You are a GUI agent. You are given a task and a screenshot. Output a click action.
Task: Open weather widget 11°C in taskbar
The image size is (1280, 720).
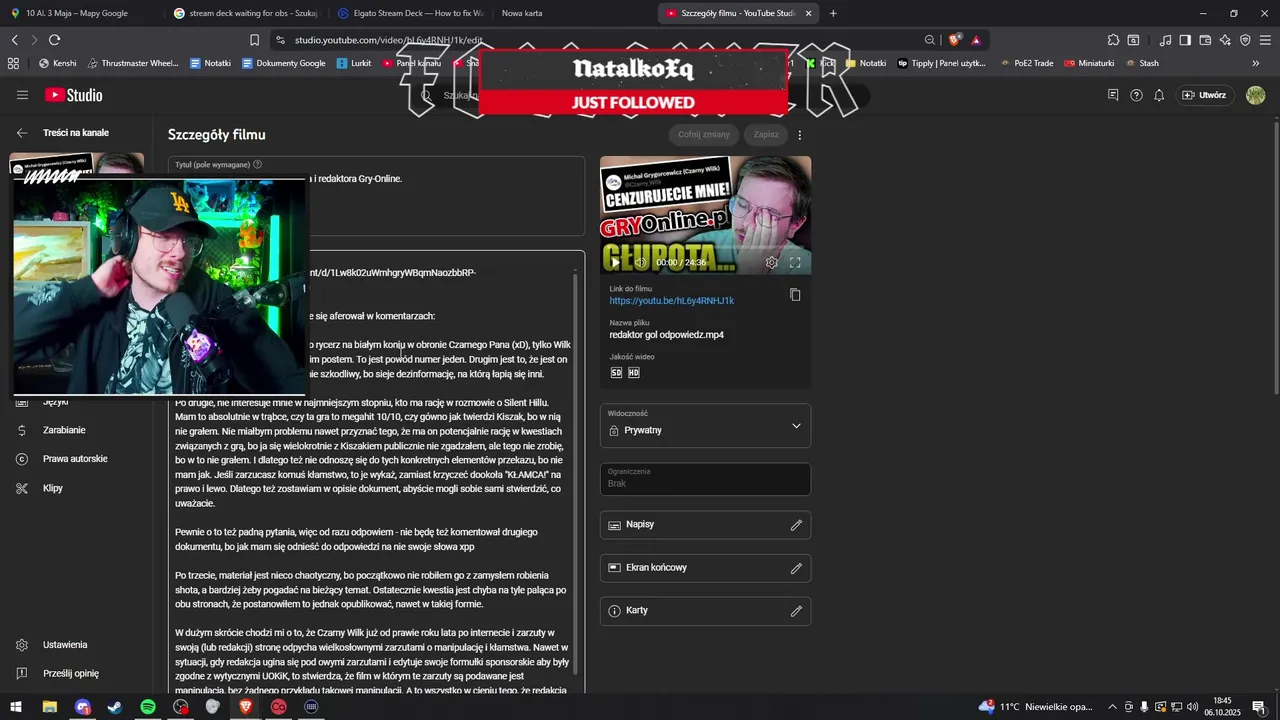tap(1035, 707)
